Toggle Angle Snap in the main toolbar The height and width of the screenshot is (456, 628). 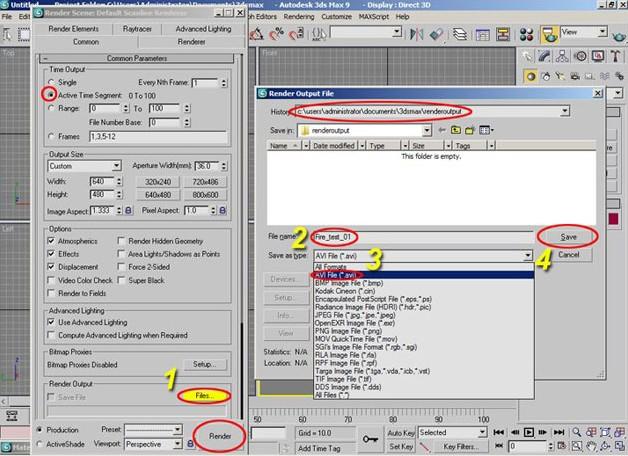coord(256,34)
